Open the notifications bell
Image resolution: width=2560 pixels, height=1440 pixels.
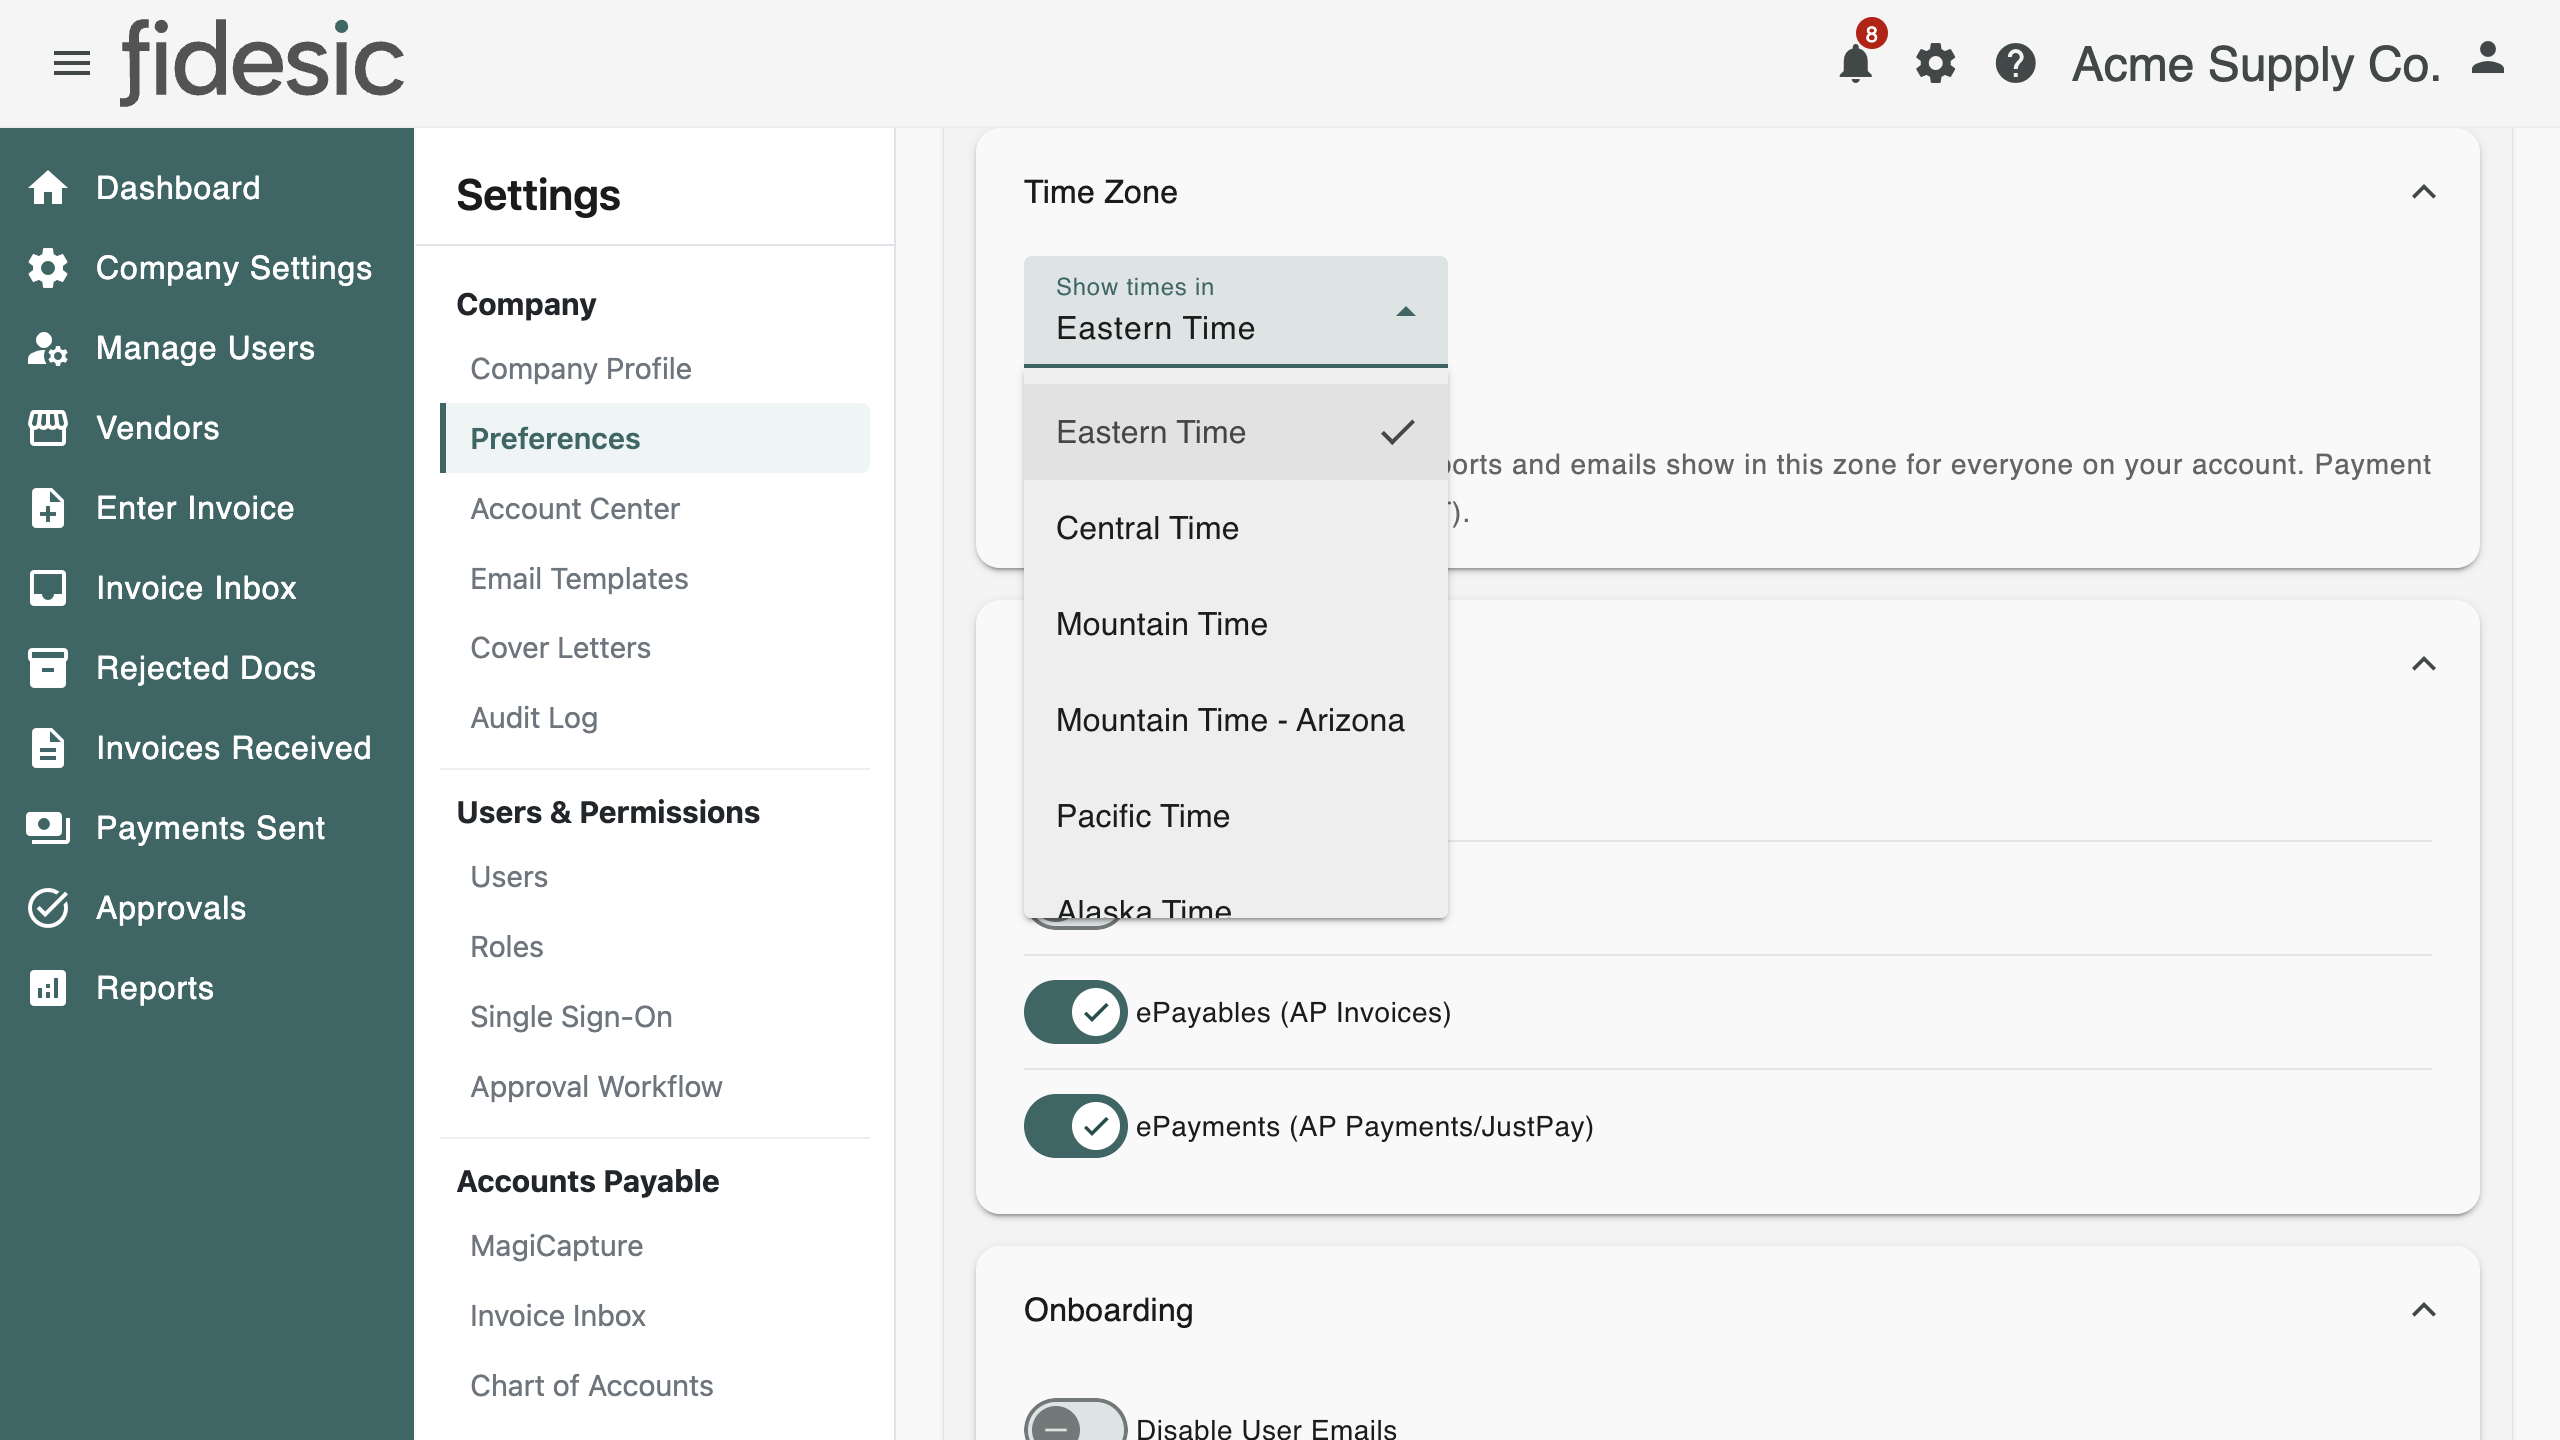[1856, 64]
